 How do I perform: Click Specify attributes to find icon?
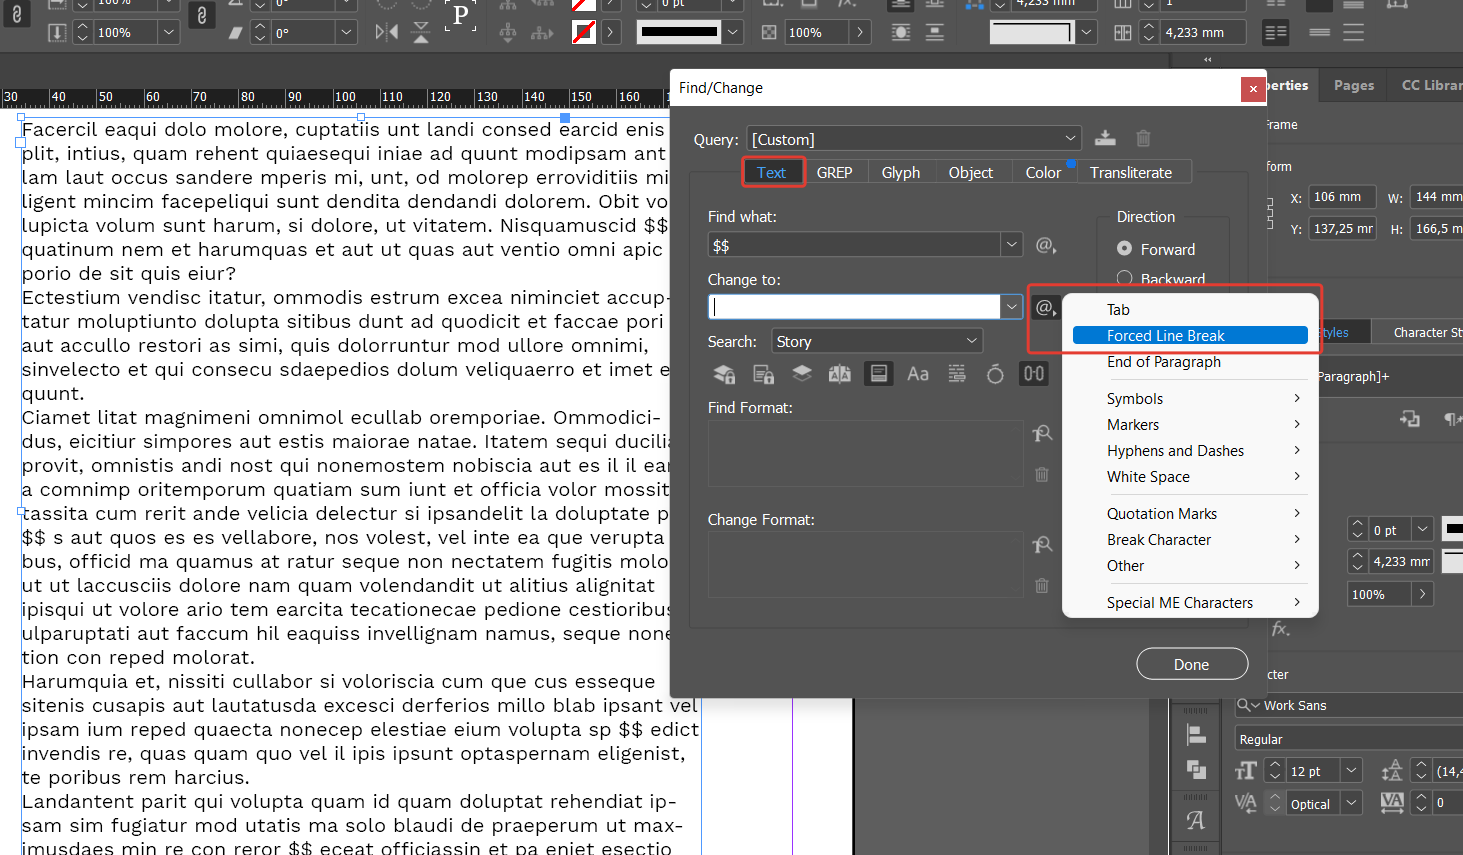tap(1041, 433)
